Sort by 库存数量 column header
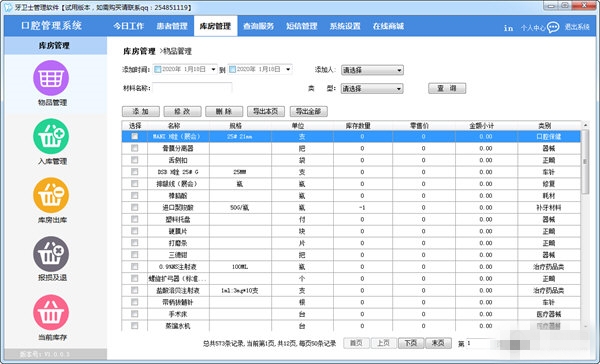 click(x=358, y=126)
